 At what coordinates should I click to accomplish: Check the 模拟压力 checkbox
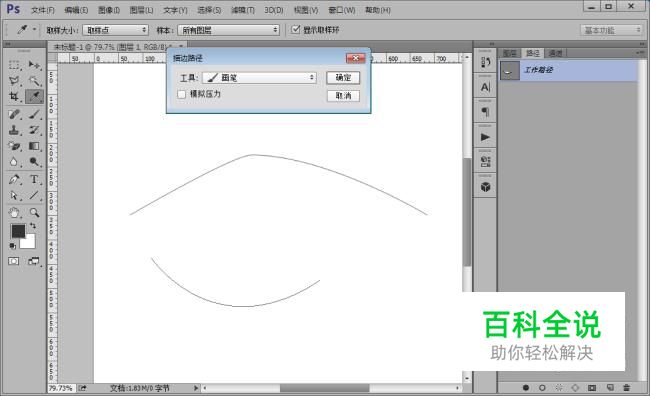tap(182, 94)
